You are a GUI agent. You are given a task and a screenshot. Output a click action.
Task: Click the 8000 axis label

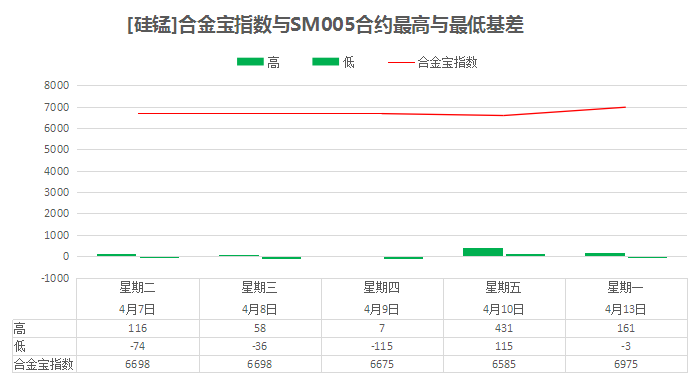tap(57, 85)
